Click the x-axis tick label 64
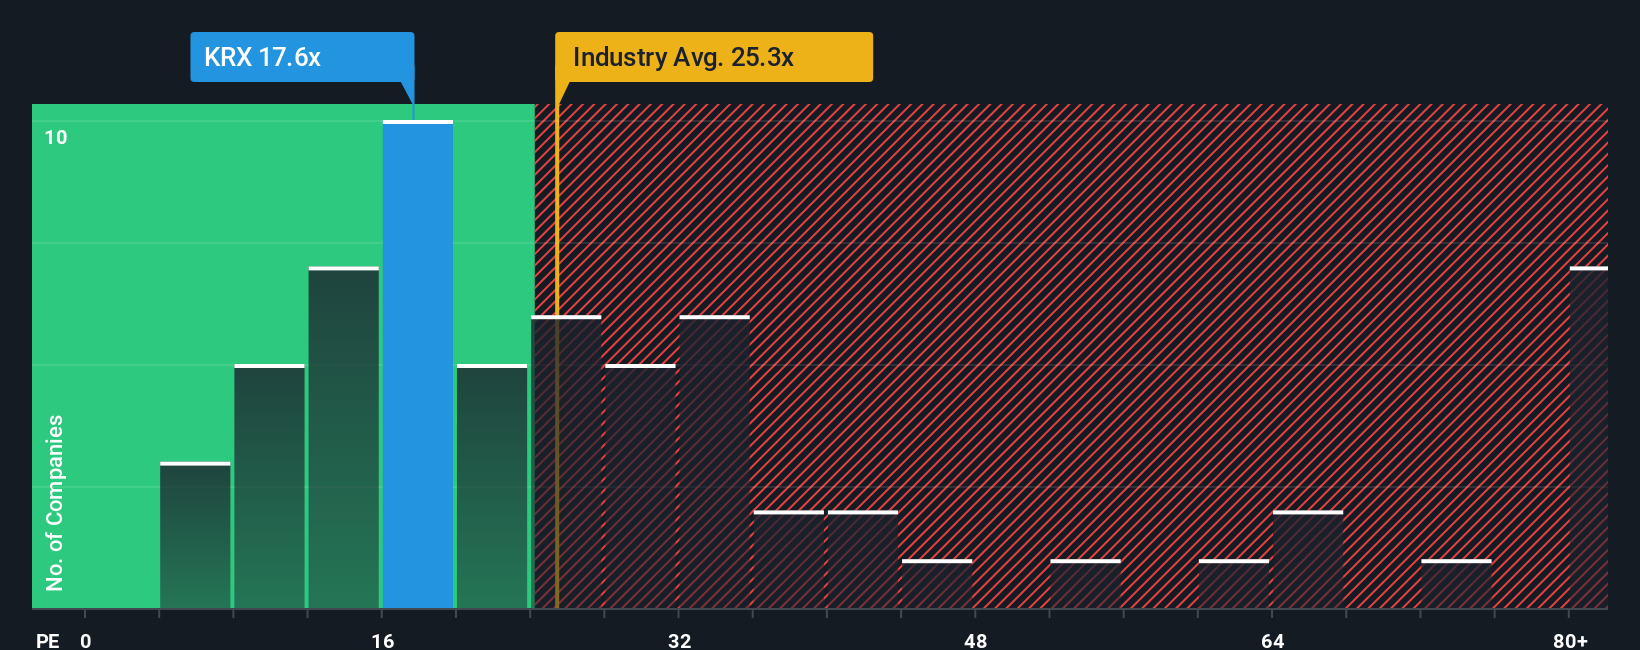Image resolution: width=1640 pixels, height=650 pixels. click(1272, 640)
